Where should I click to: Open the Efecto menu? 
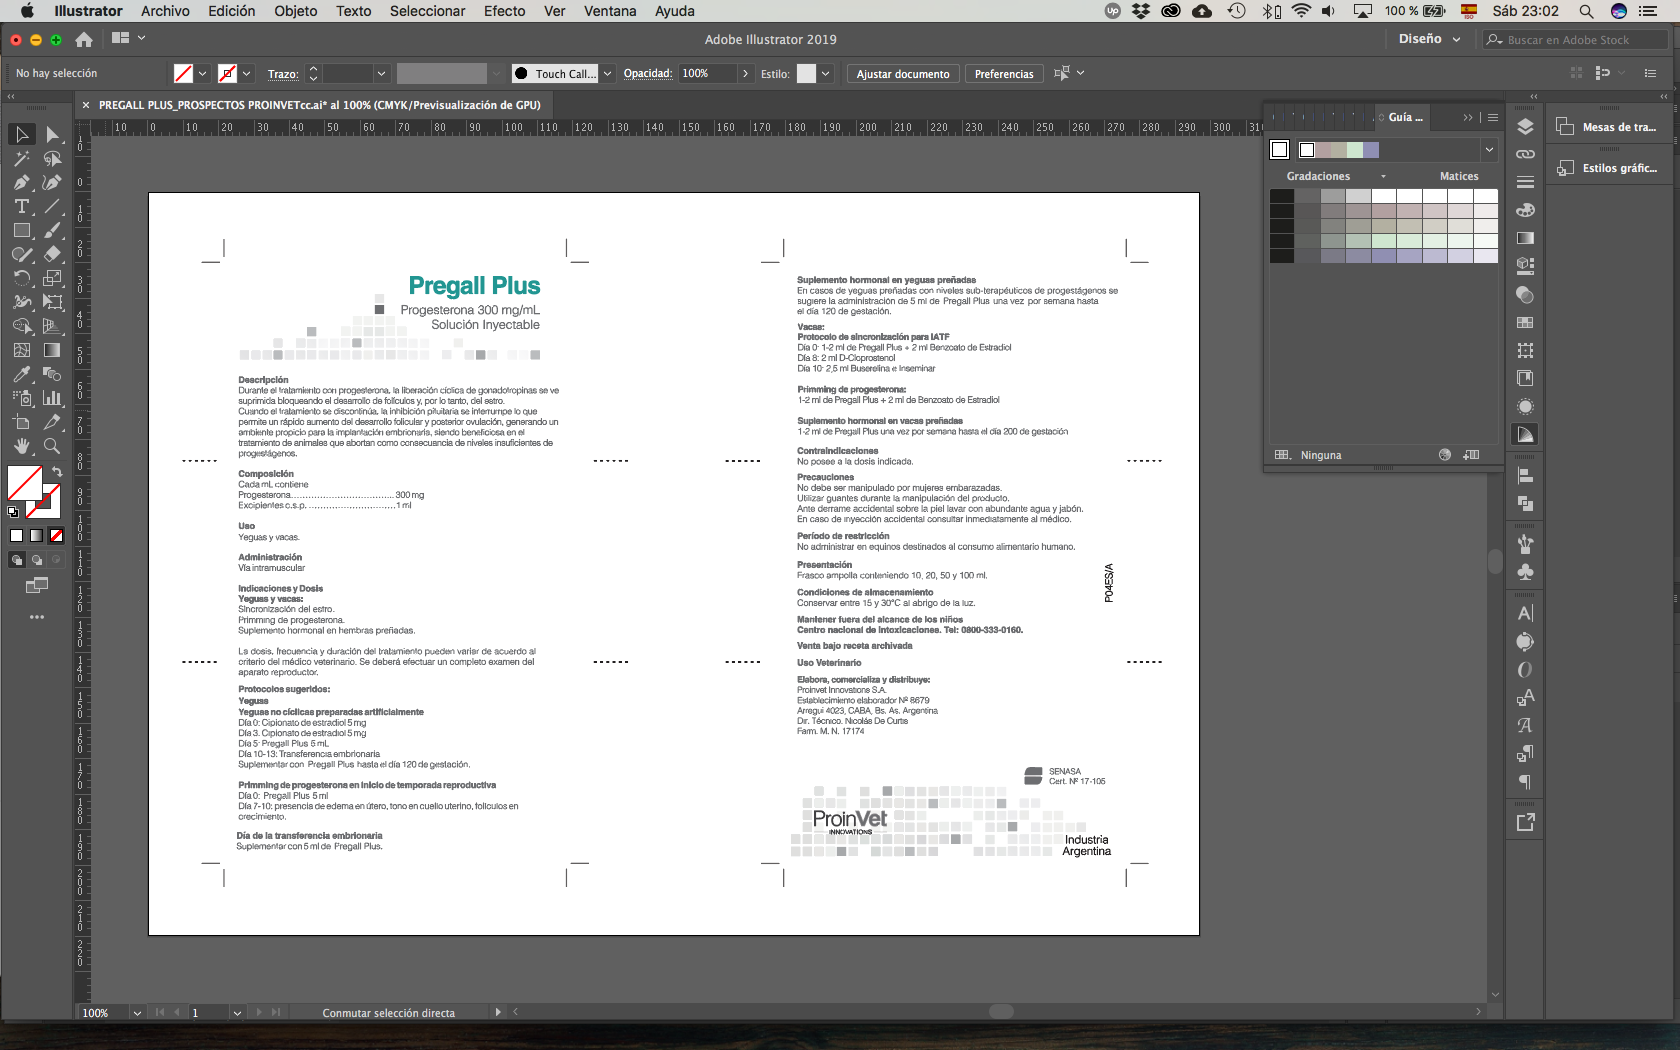pyautogui.click(x=504, y=11)
